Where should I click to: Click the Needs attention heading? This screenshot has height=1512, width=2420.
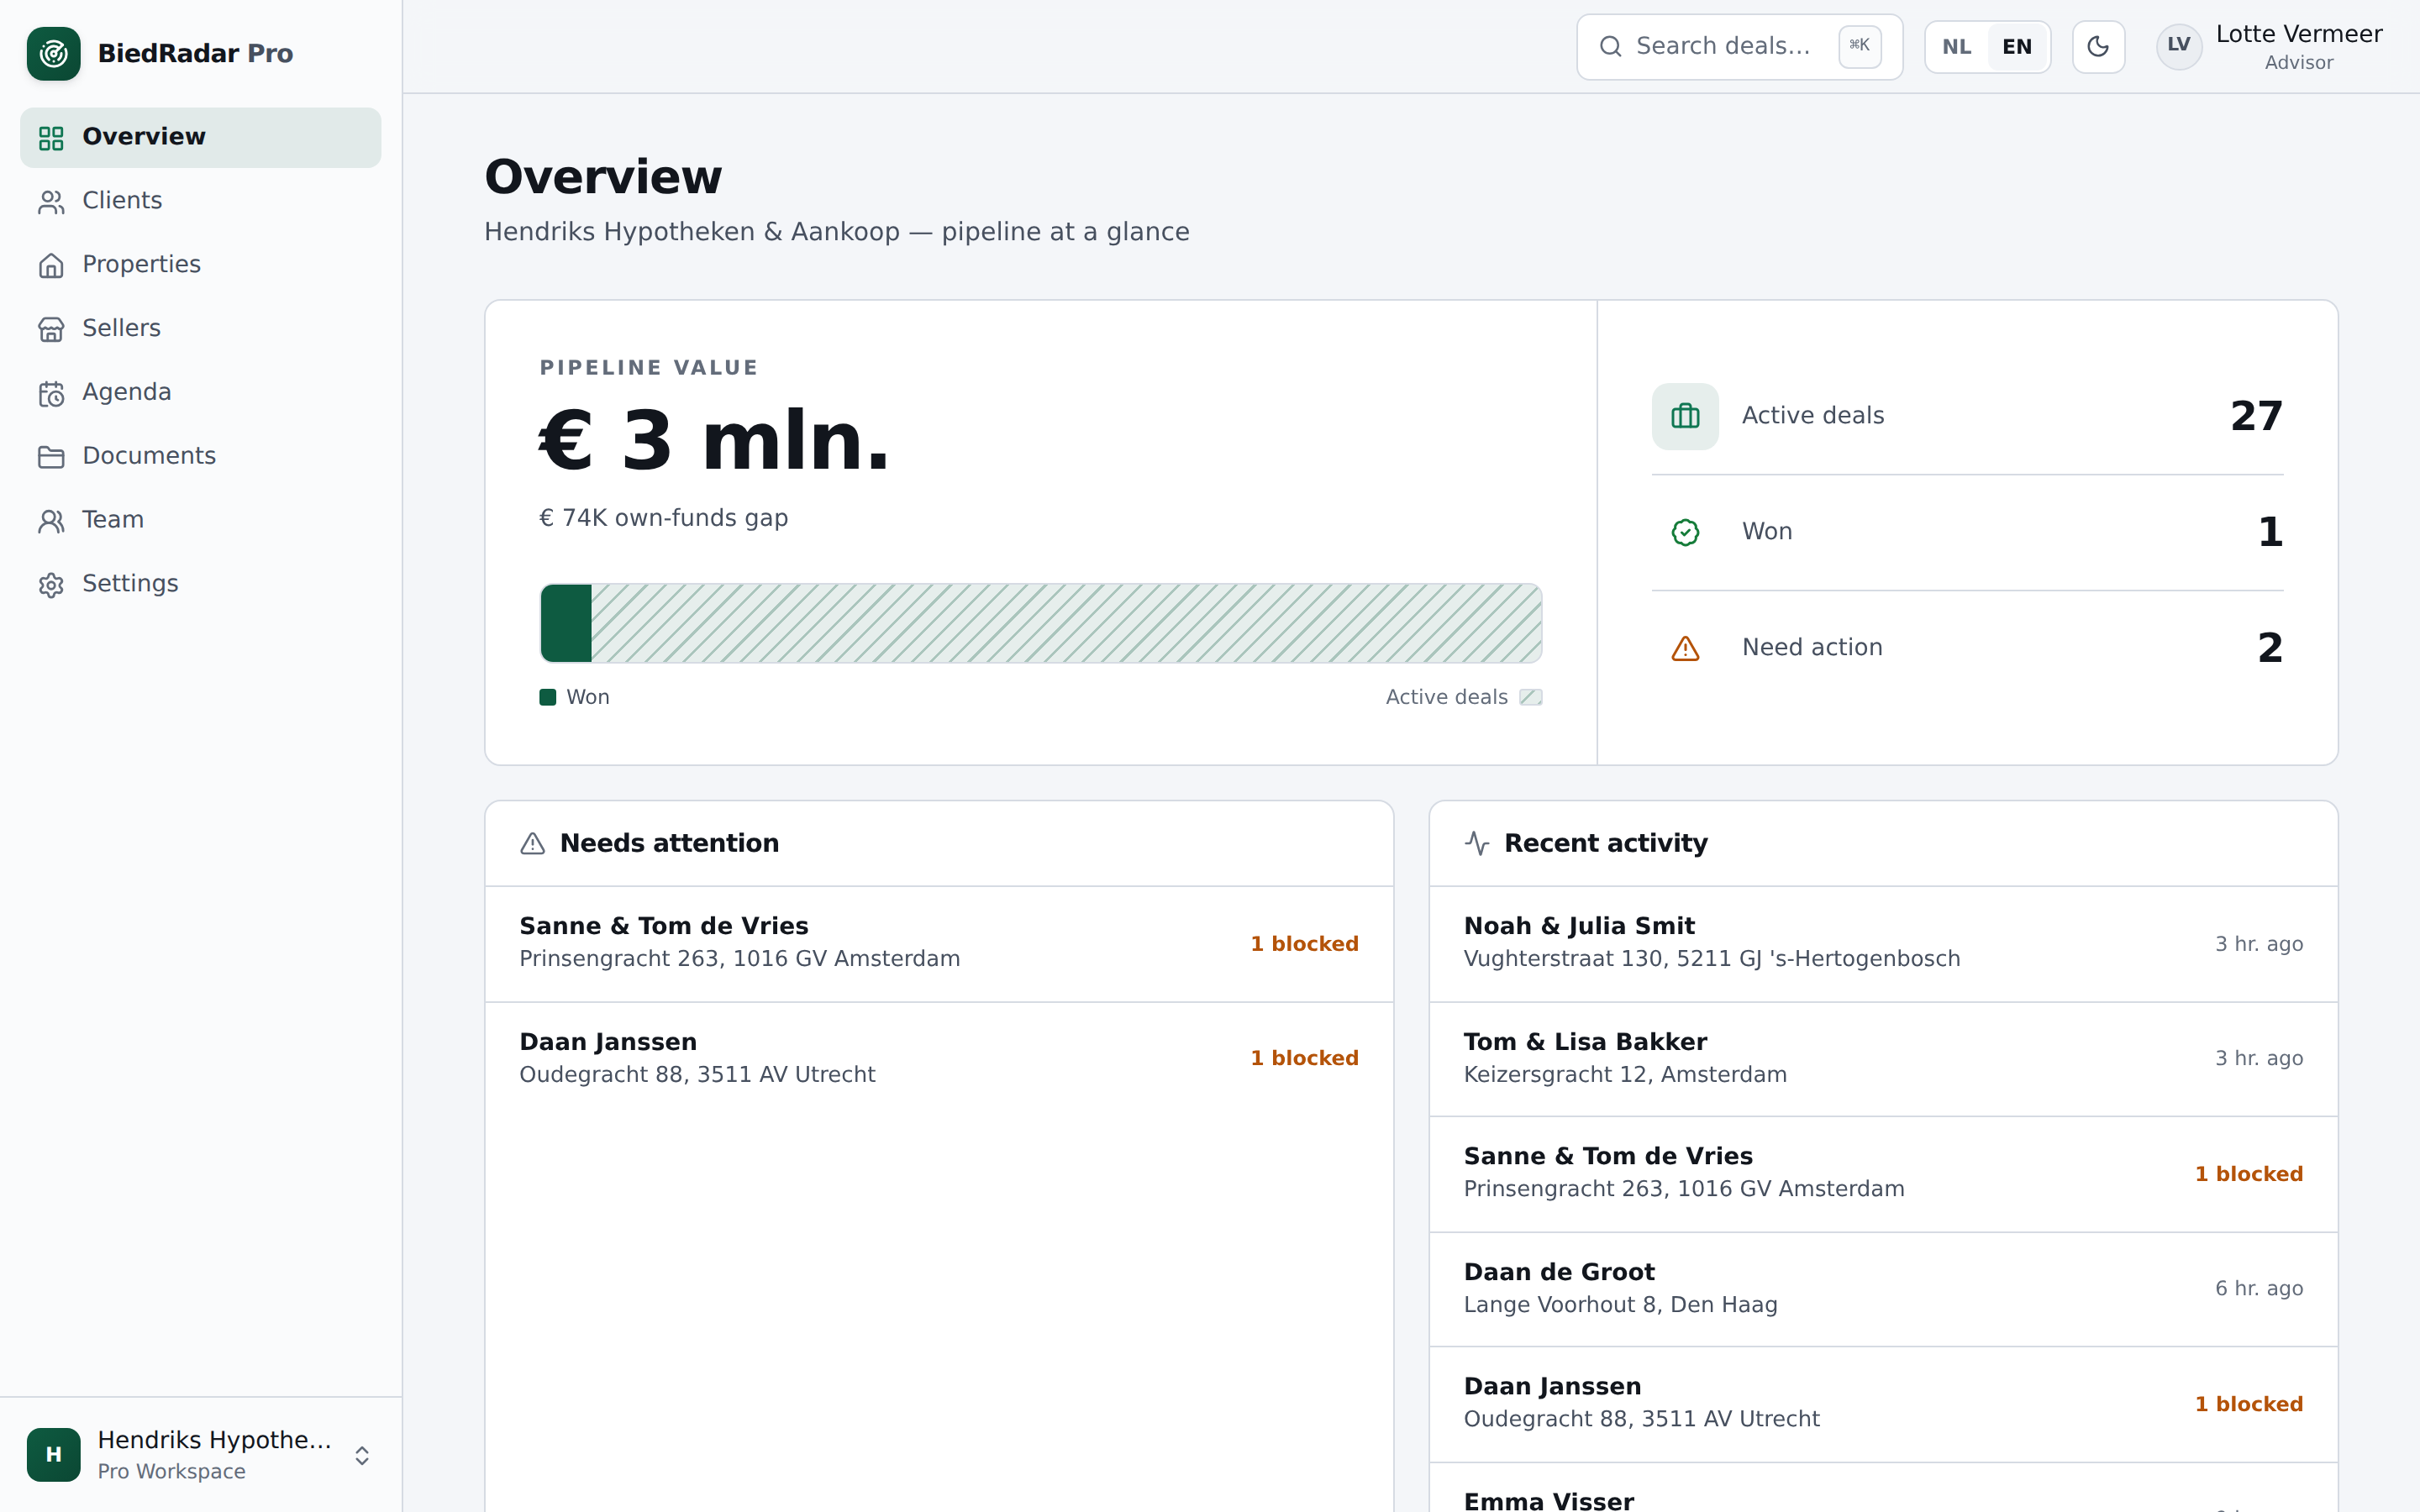[669, 844]
